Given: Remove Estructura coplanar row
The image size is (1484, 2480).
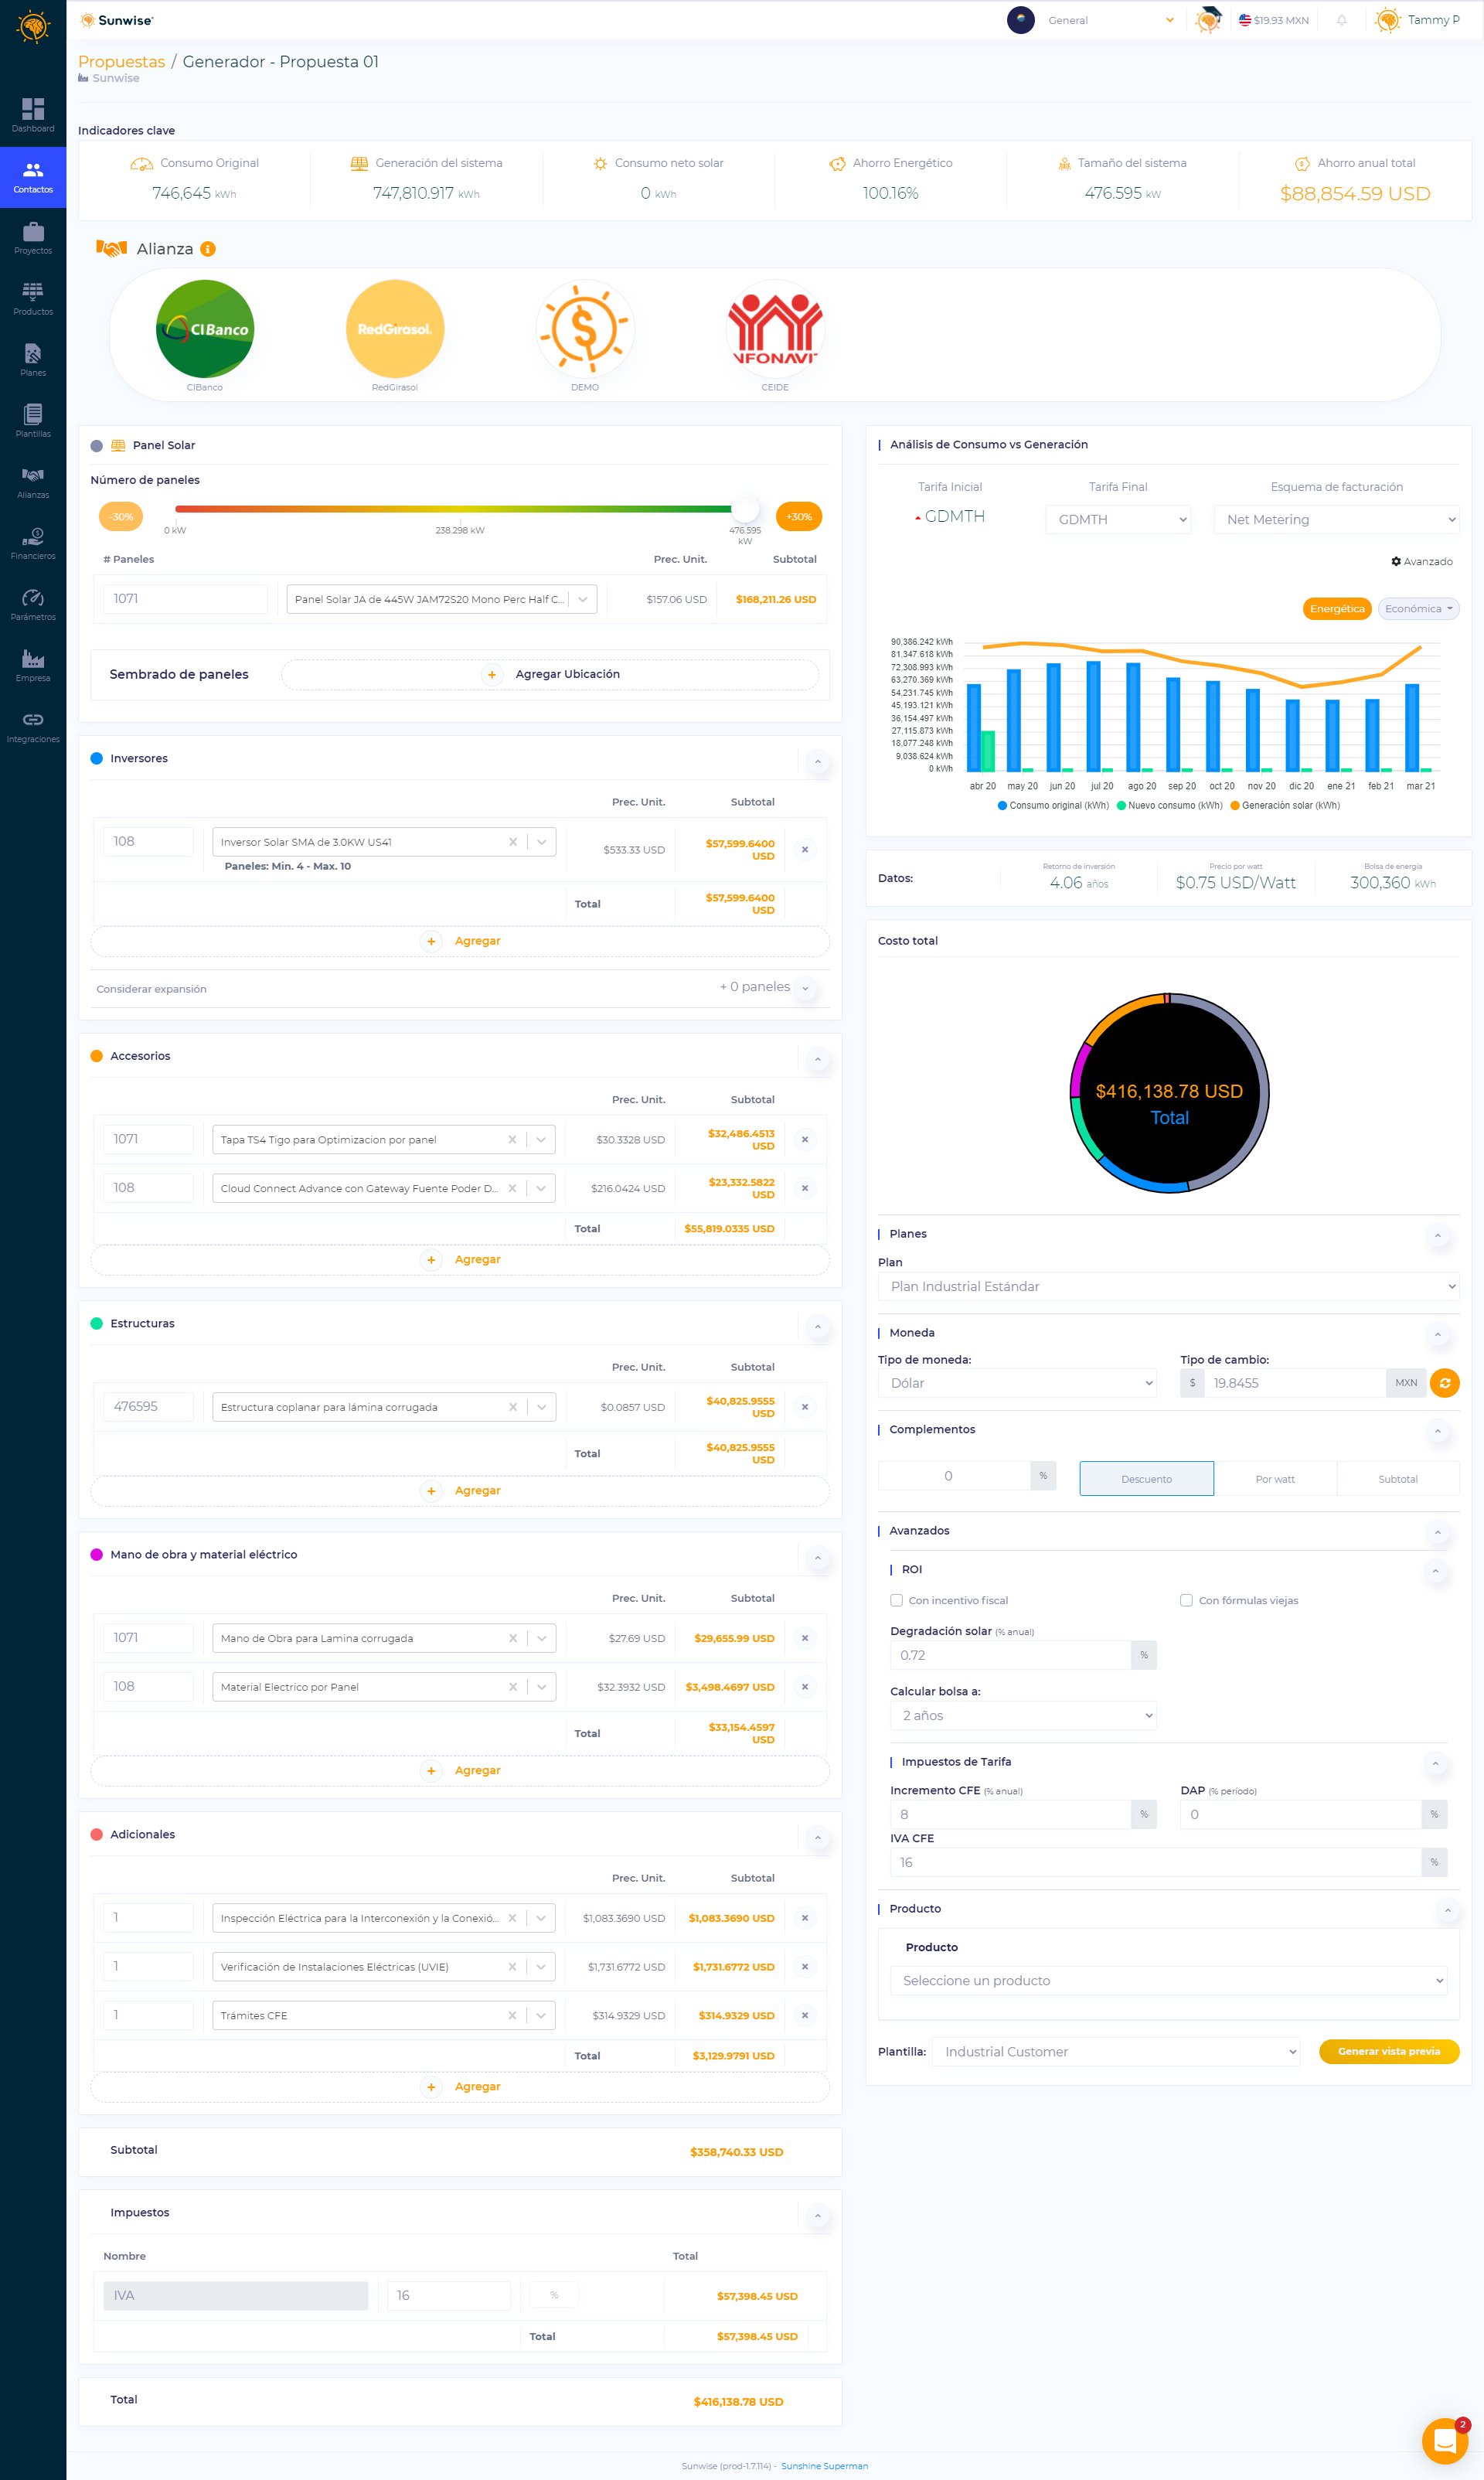Looking at the screenshot, I should tap(805, 1406).
